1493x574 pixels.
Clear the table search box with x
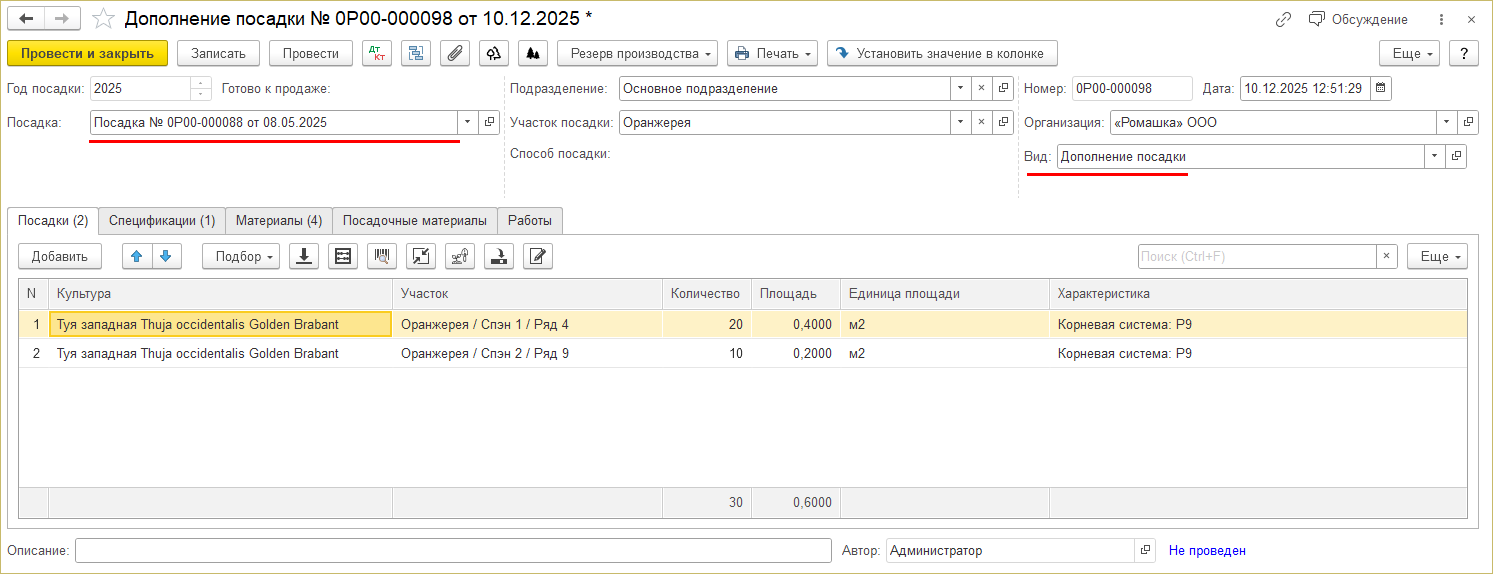click(1386, 256)
